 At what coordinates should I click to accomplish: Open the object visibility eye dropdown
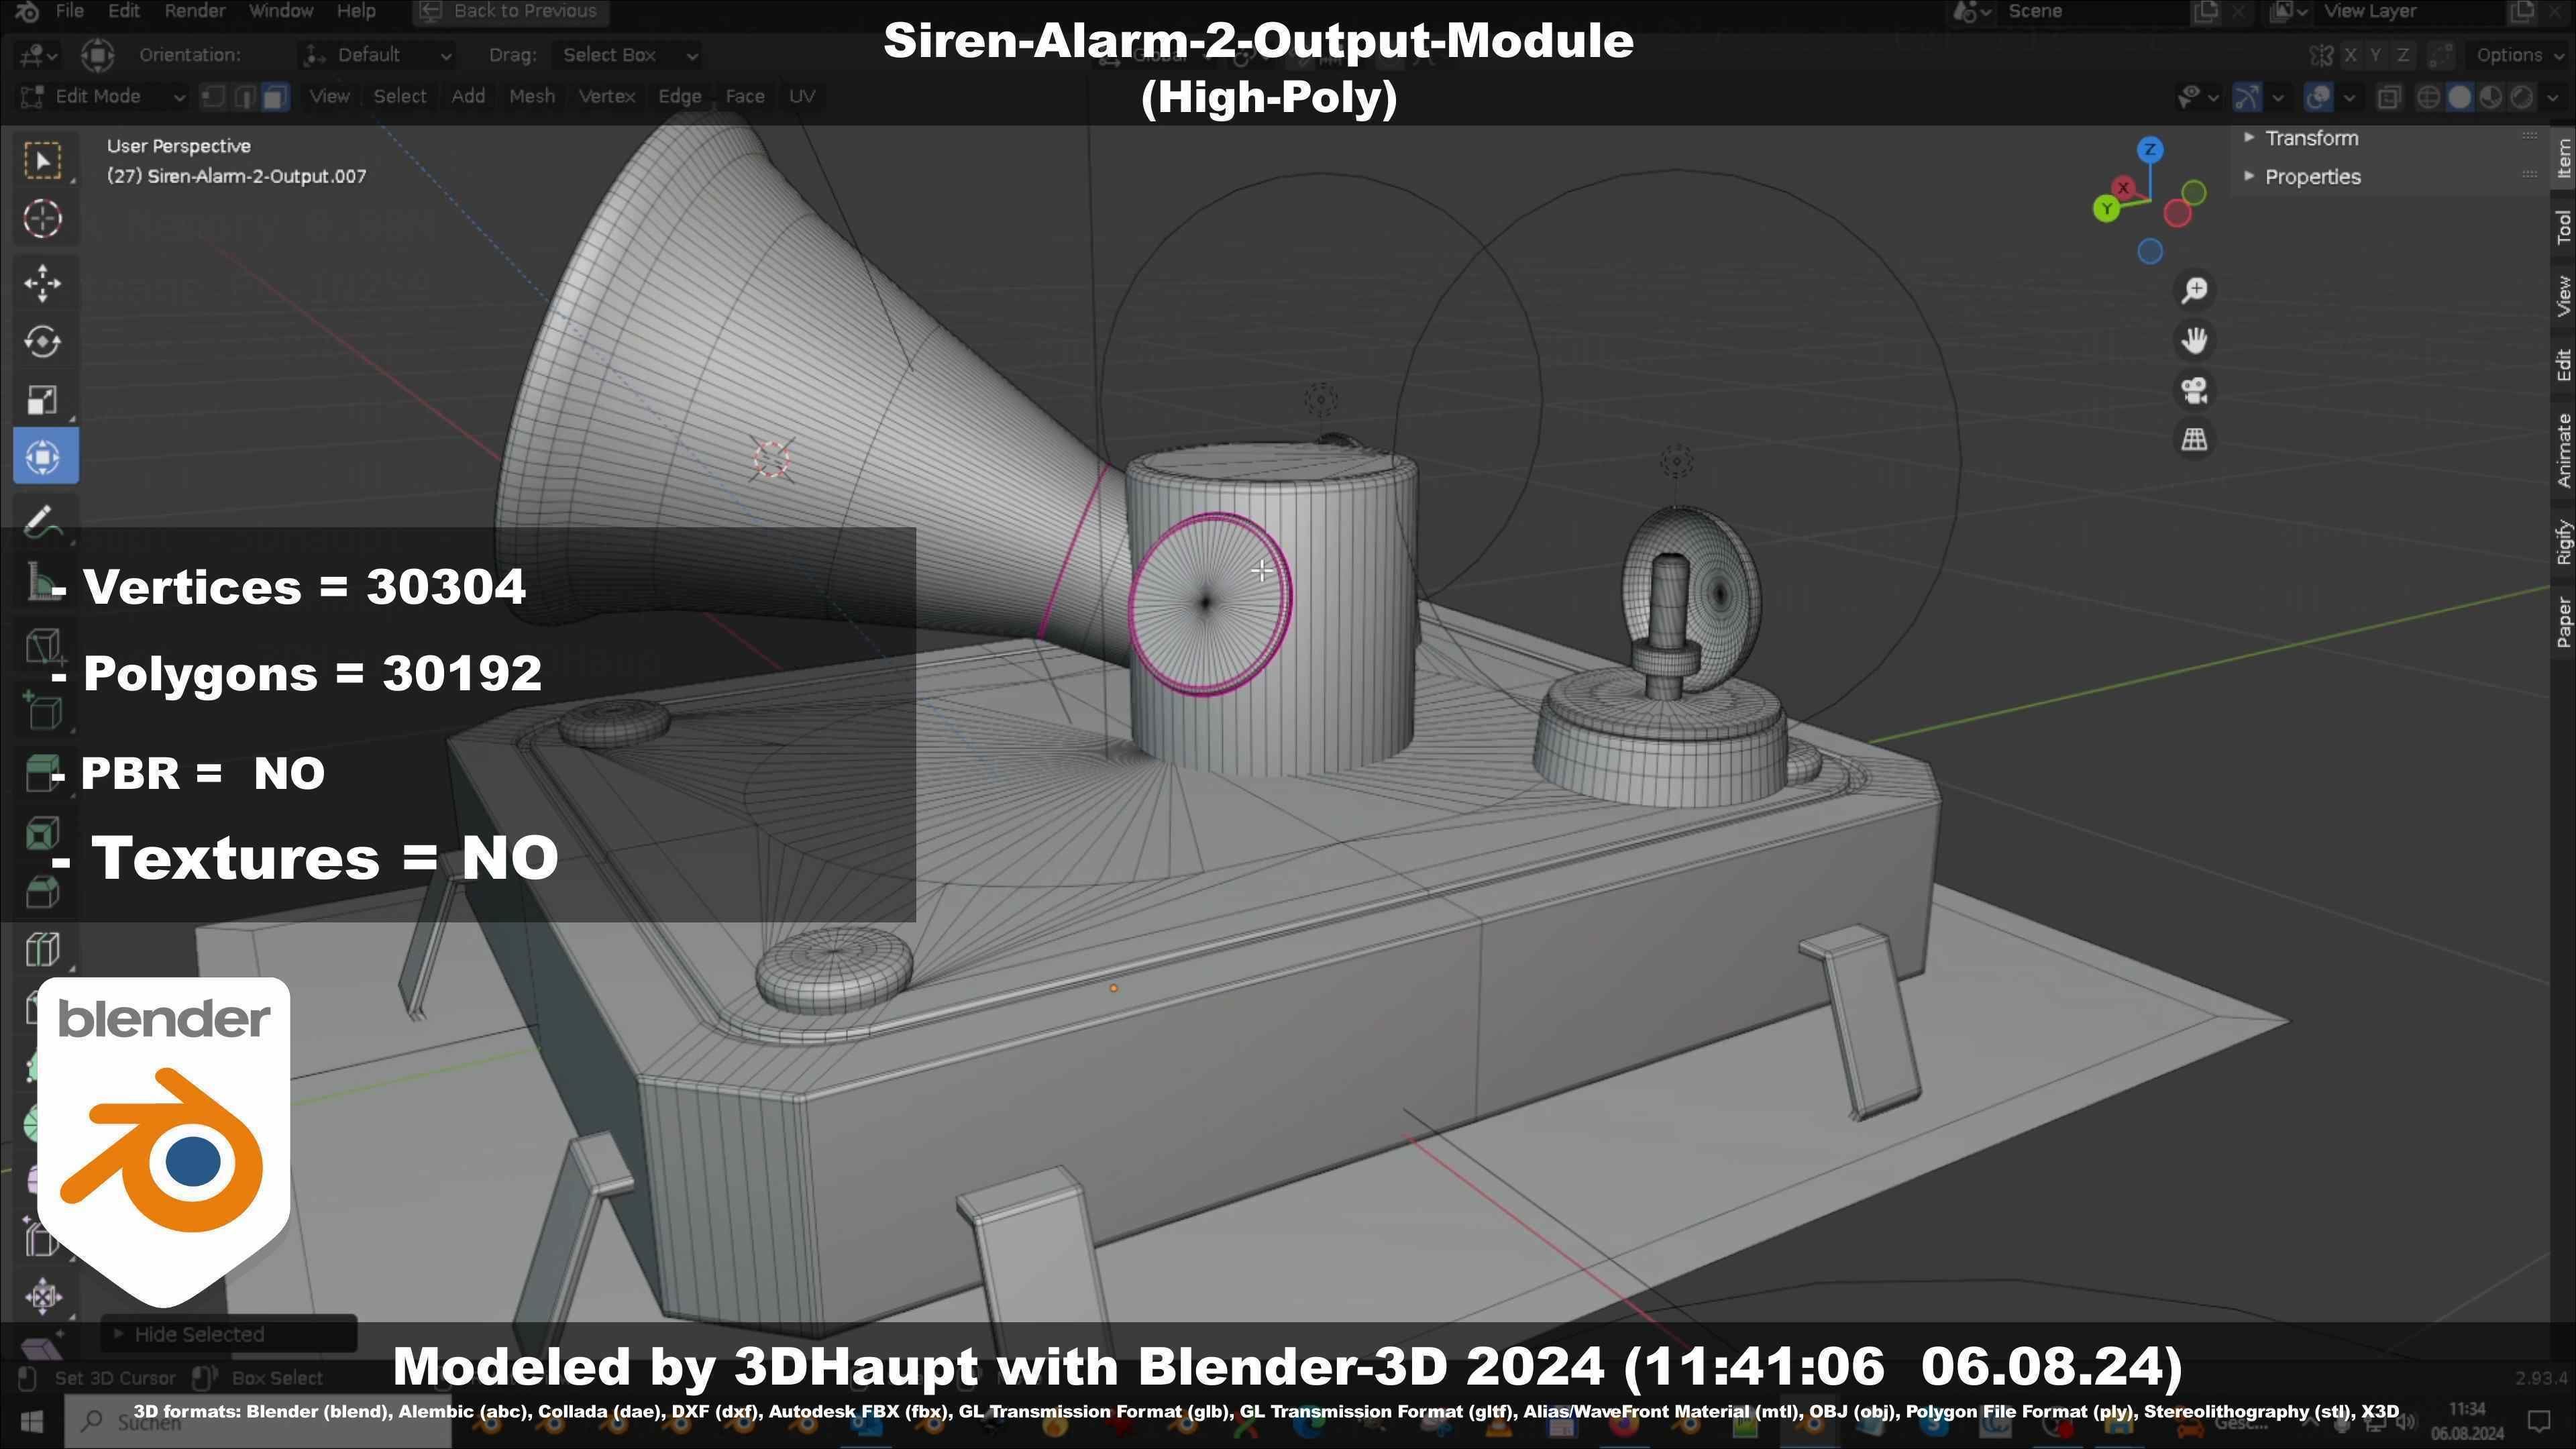click(x=2198, y=97)
